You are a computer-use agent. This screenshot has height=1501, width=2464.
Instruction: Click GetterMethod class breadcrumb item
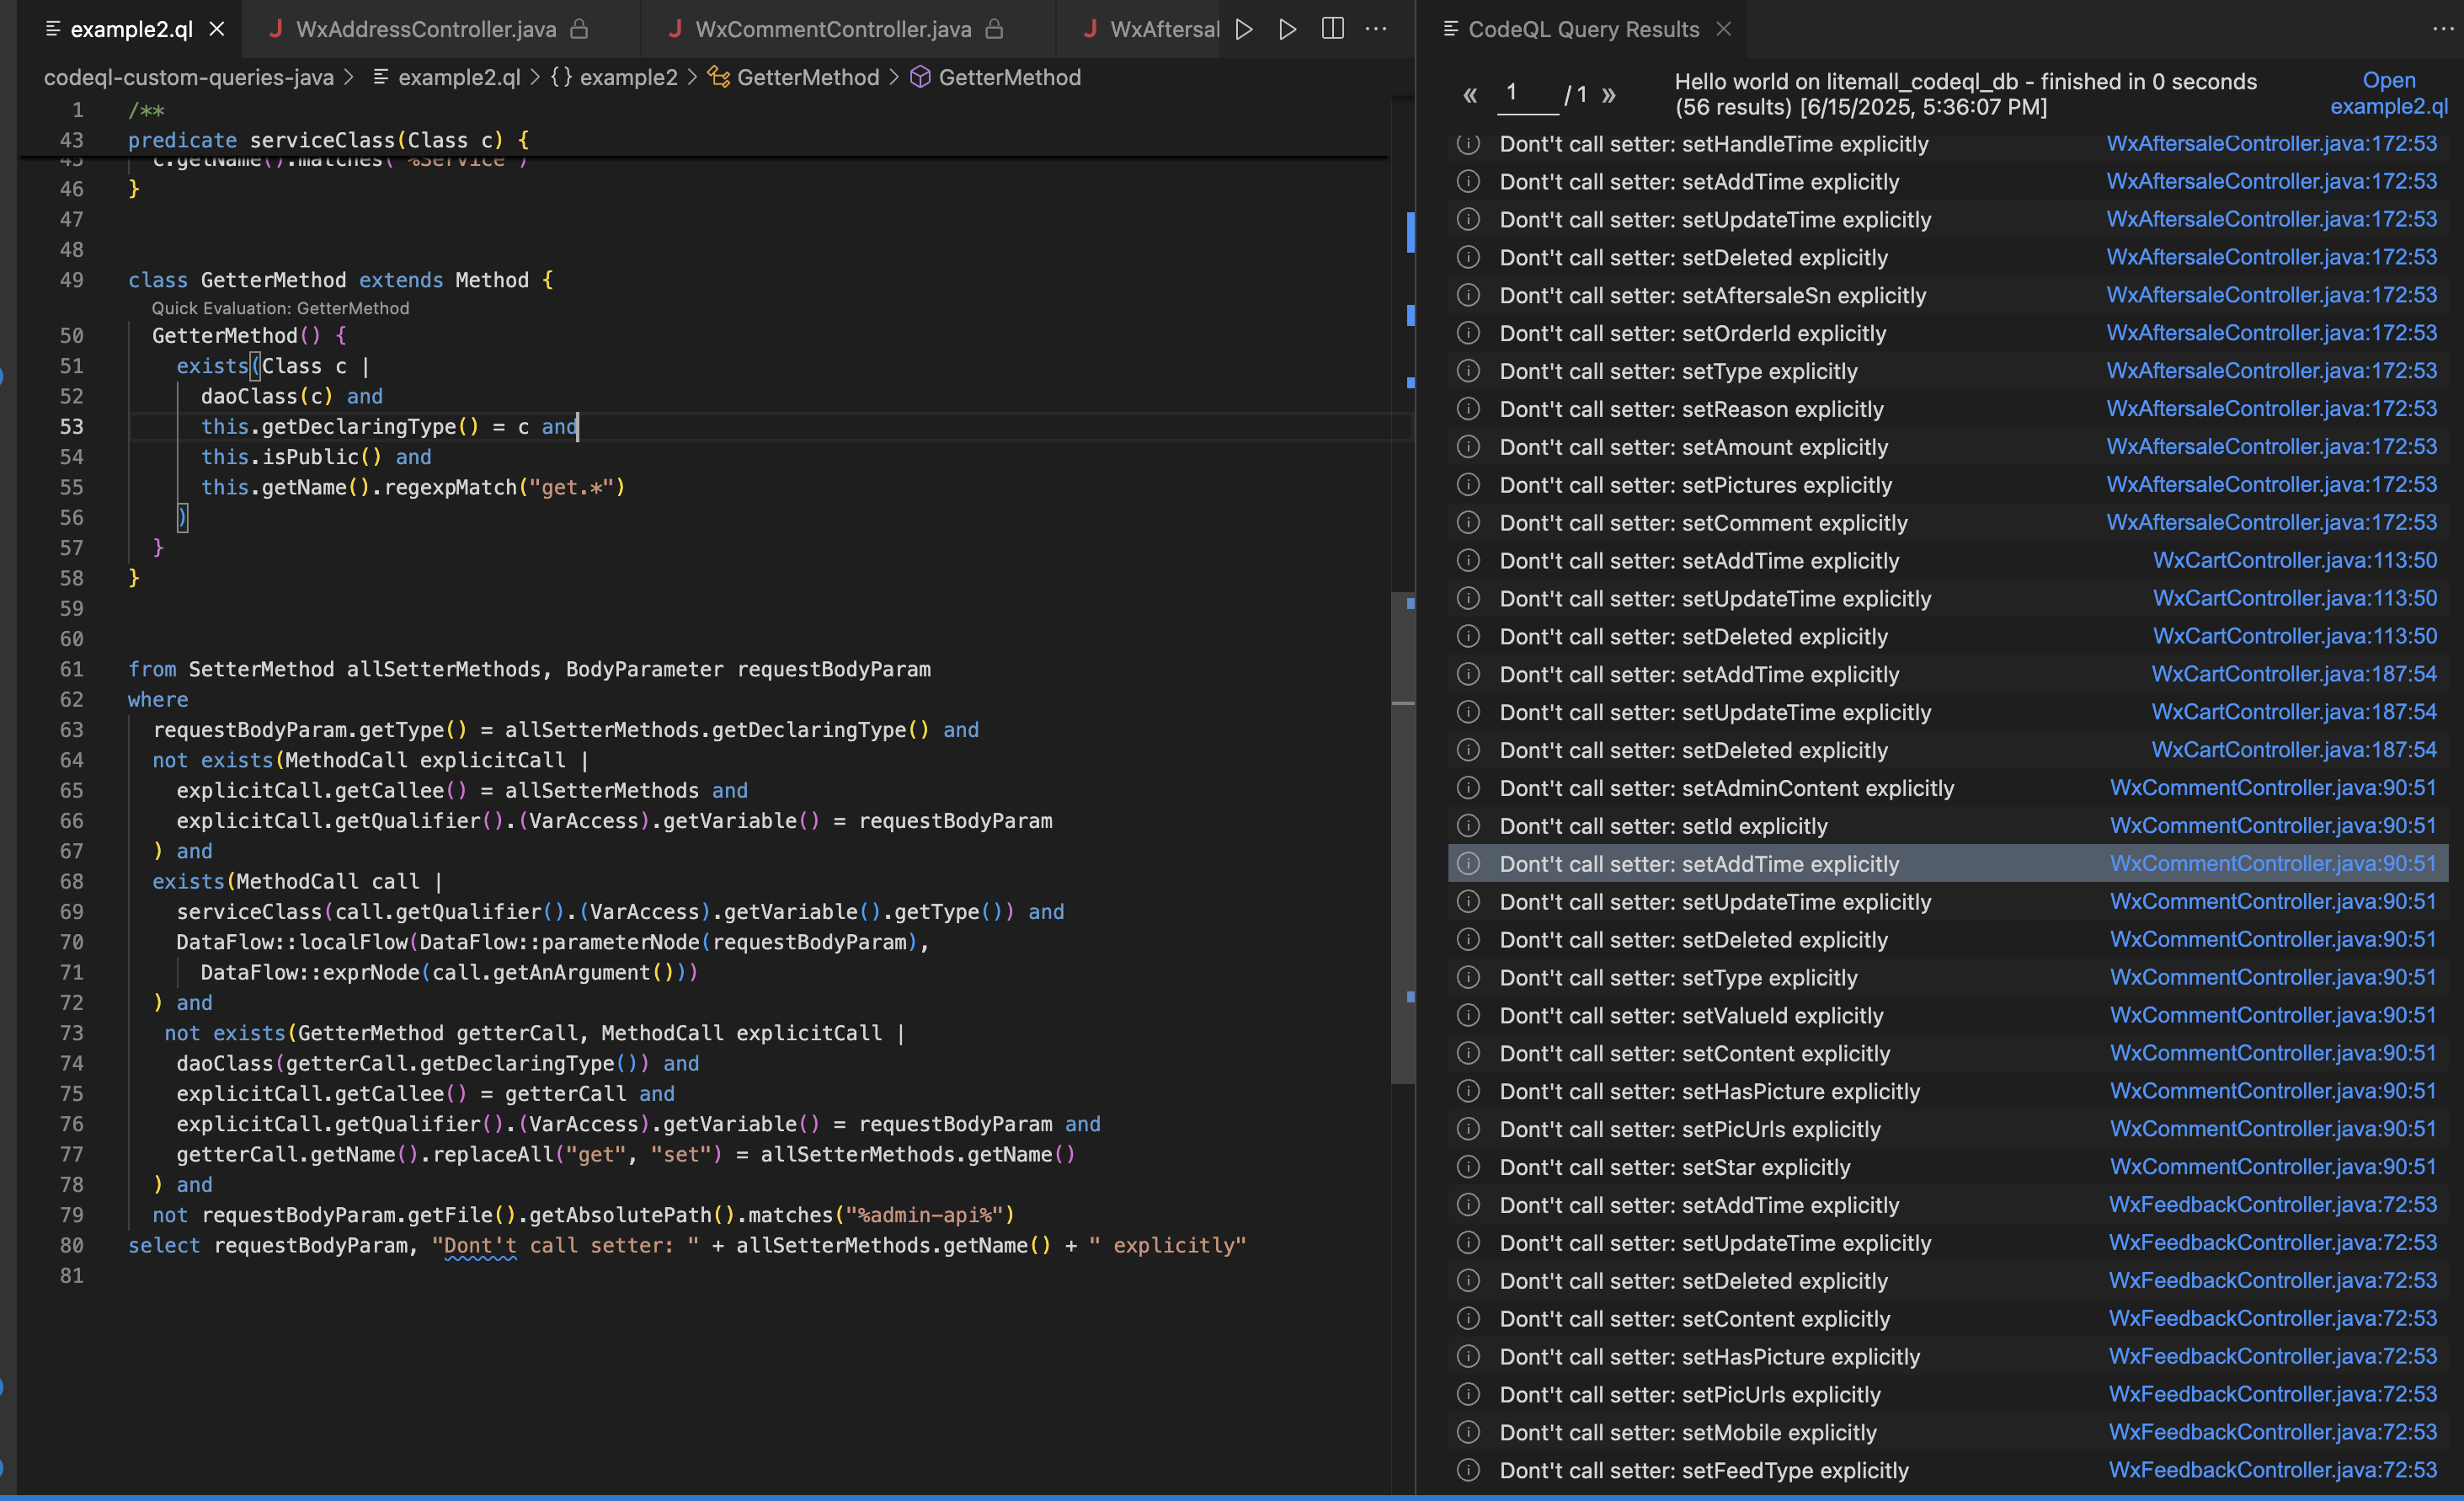tap(807, 77)
